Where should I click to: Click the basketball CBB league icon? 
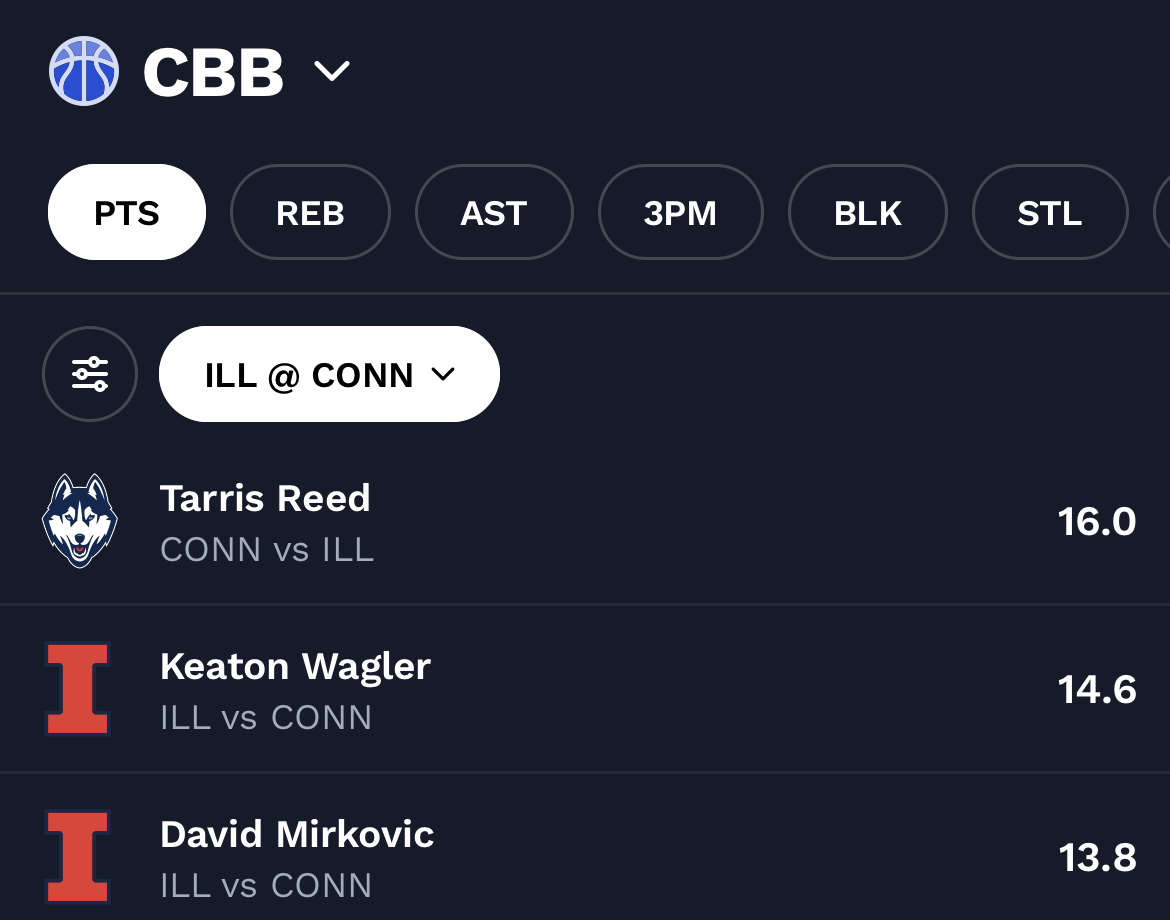pos(84,71)
